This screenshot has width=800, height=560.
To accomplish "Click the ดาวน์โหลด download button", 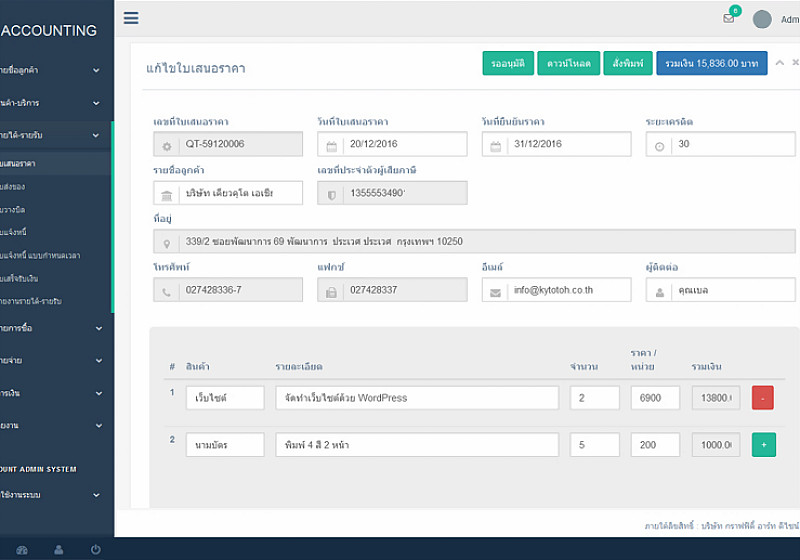I will (x=569, y=64).
